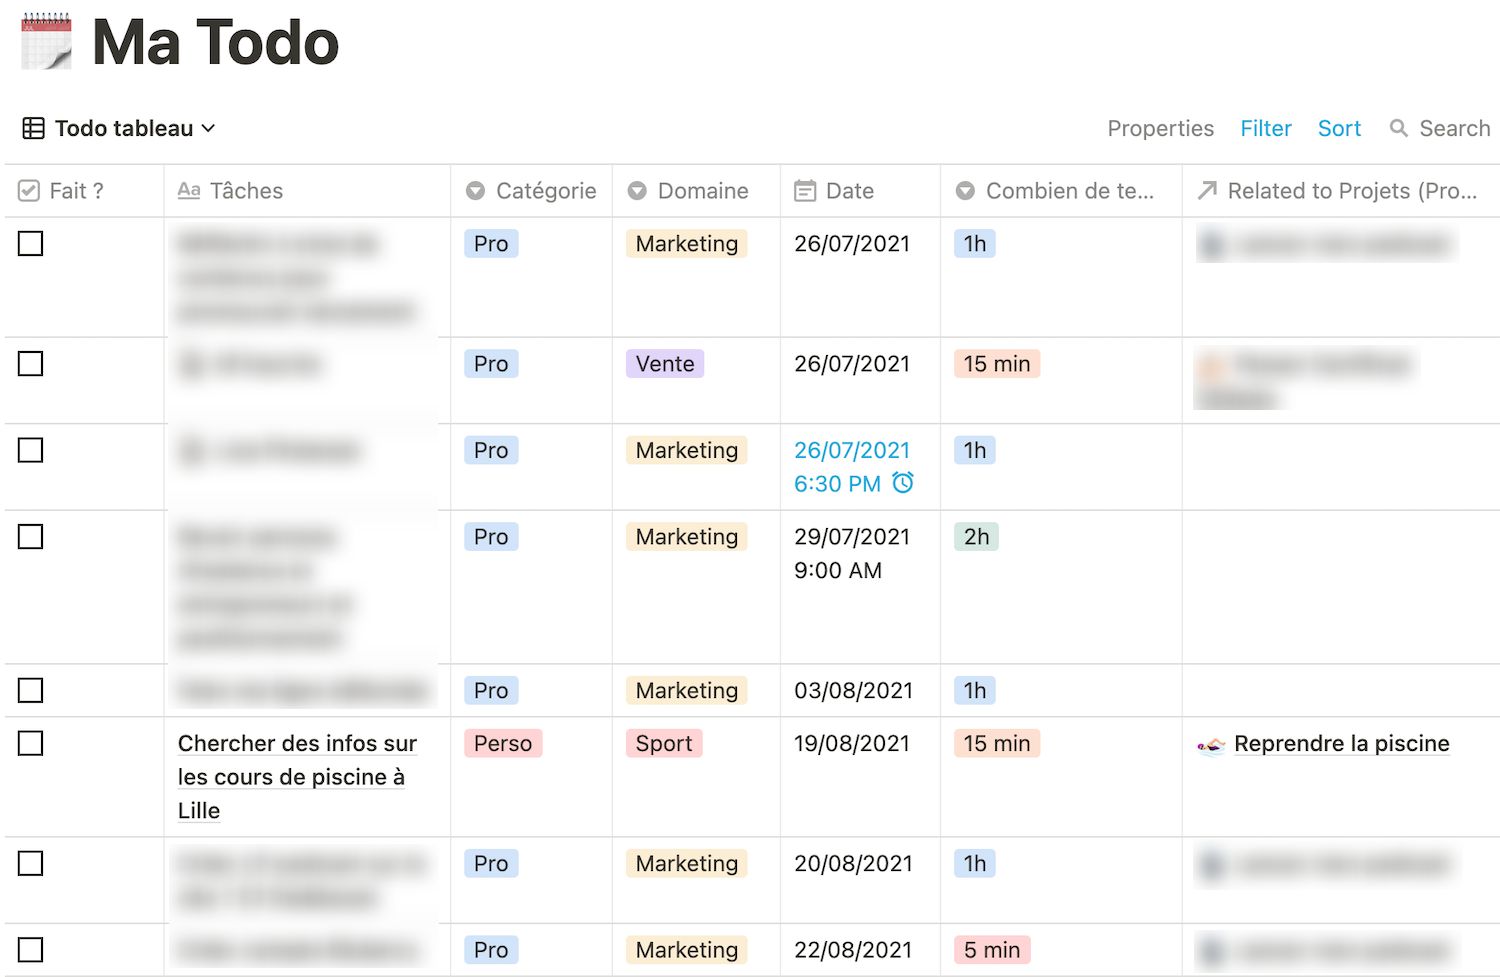Click the red Sport tag
The width and height of the screenshot is (1500, 977).
click(x=664, y=744)
